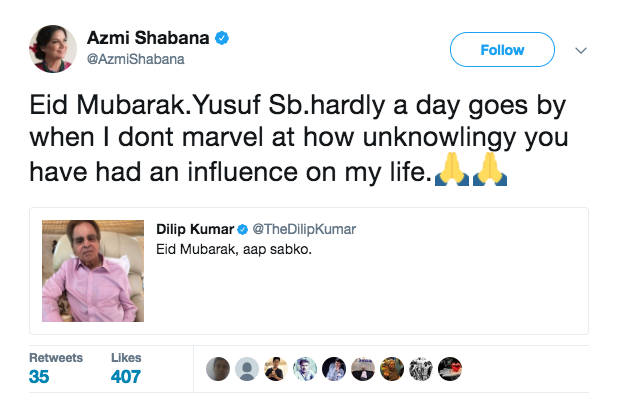View the 35 Retweets list
The height and width of the screenshot is (395, 628).
click(x=56, y=369)
